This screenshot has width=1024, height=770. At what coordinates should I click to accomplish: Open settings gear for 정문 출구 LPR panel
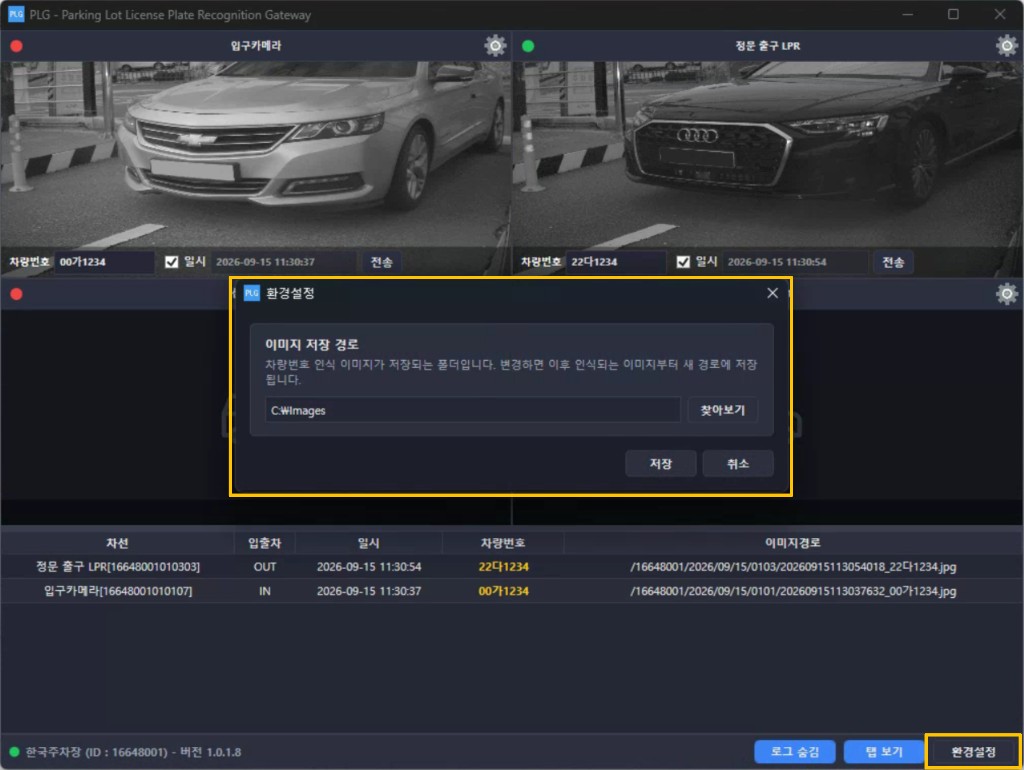(x=1006, y=46)
